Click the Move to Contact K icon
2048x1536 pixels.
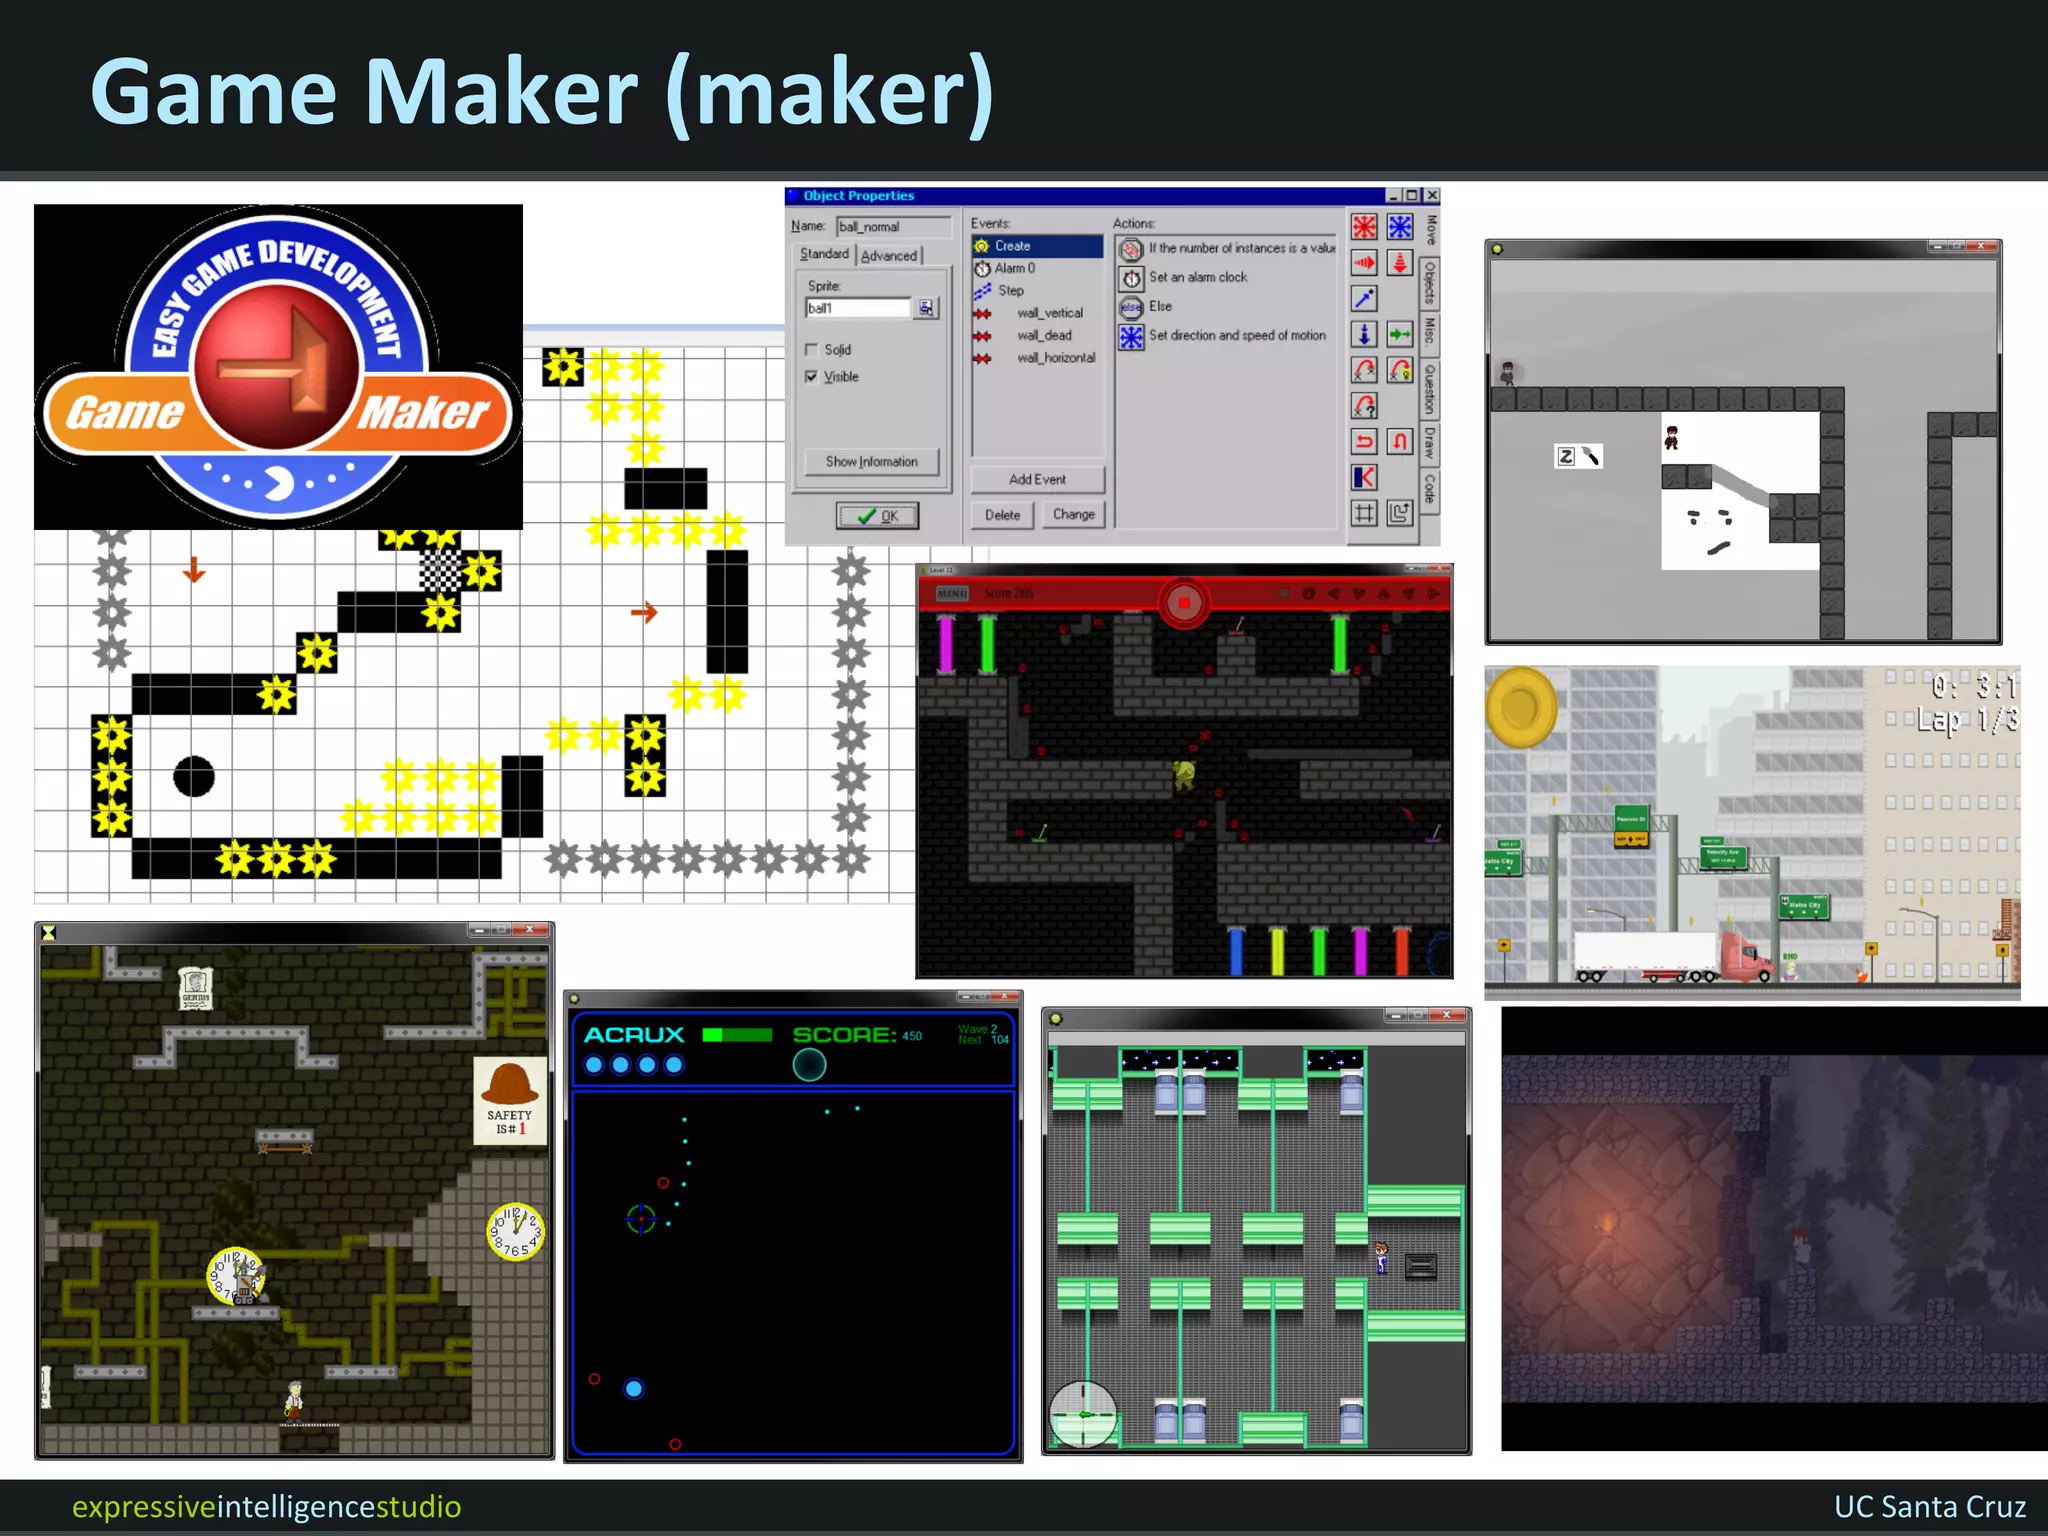coord(1364,478)
